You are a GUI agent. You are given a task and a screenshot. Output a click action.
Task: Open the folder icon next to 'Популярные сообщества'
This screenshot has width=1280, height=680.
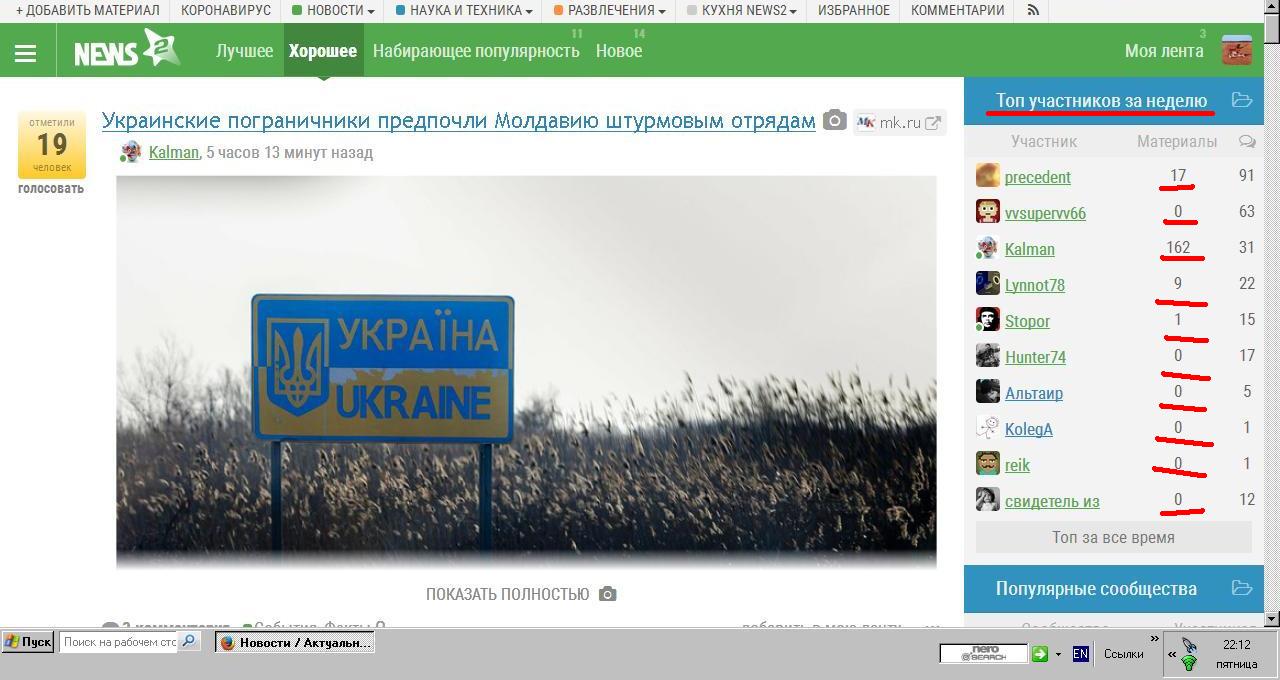1242,588
